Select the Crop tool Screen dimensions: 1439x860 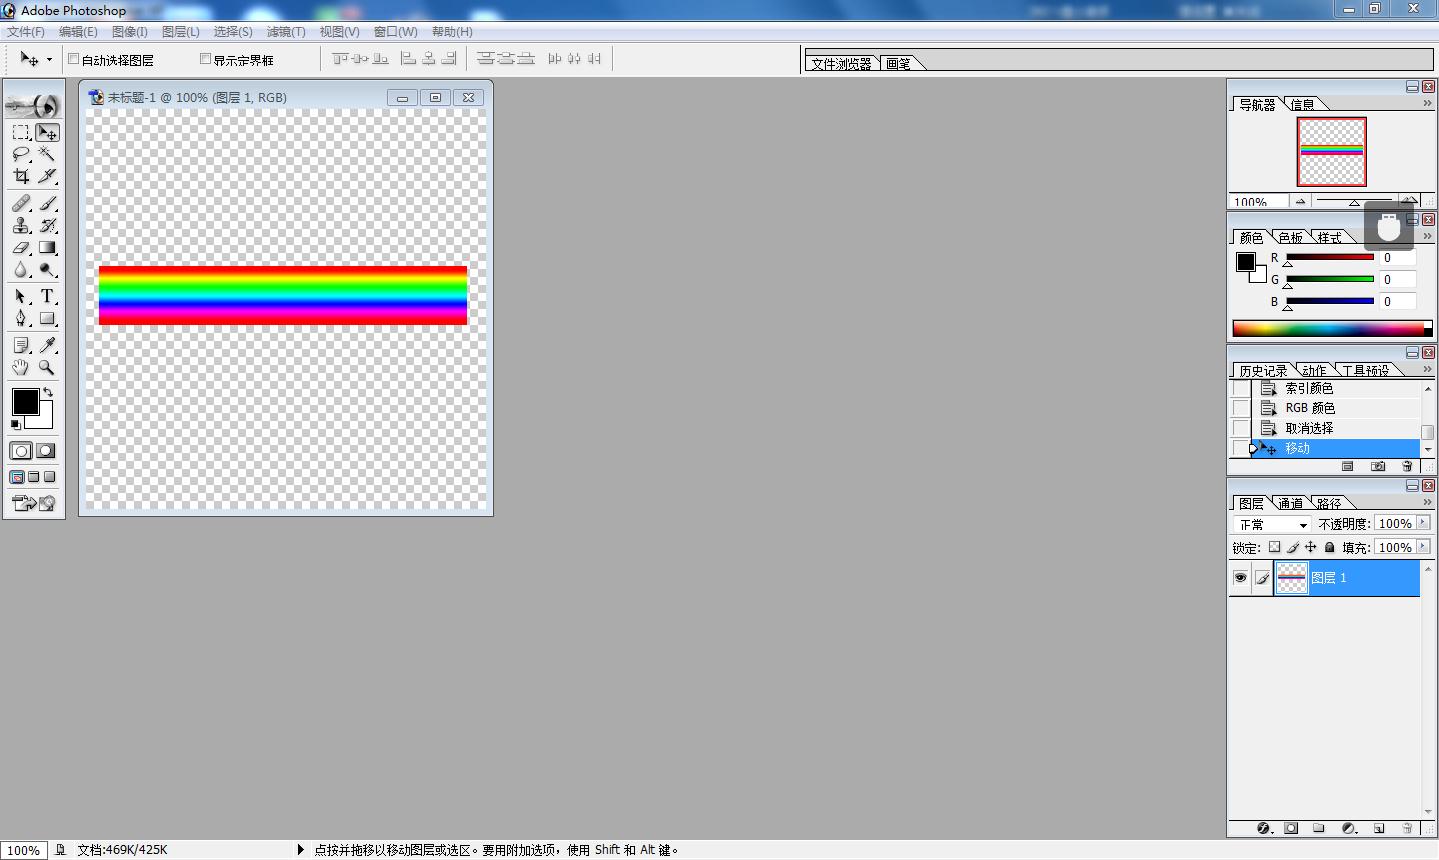pyautogui.click(x=21, y=176)
